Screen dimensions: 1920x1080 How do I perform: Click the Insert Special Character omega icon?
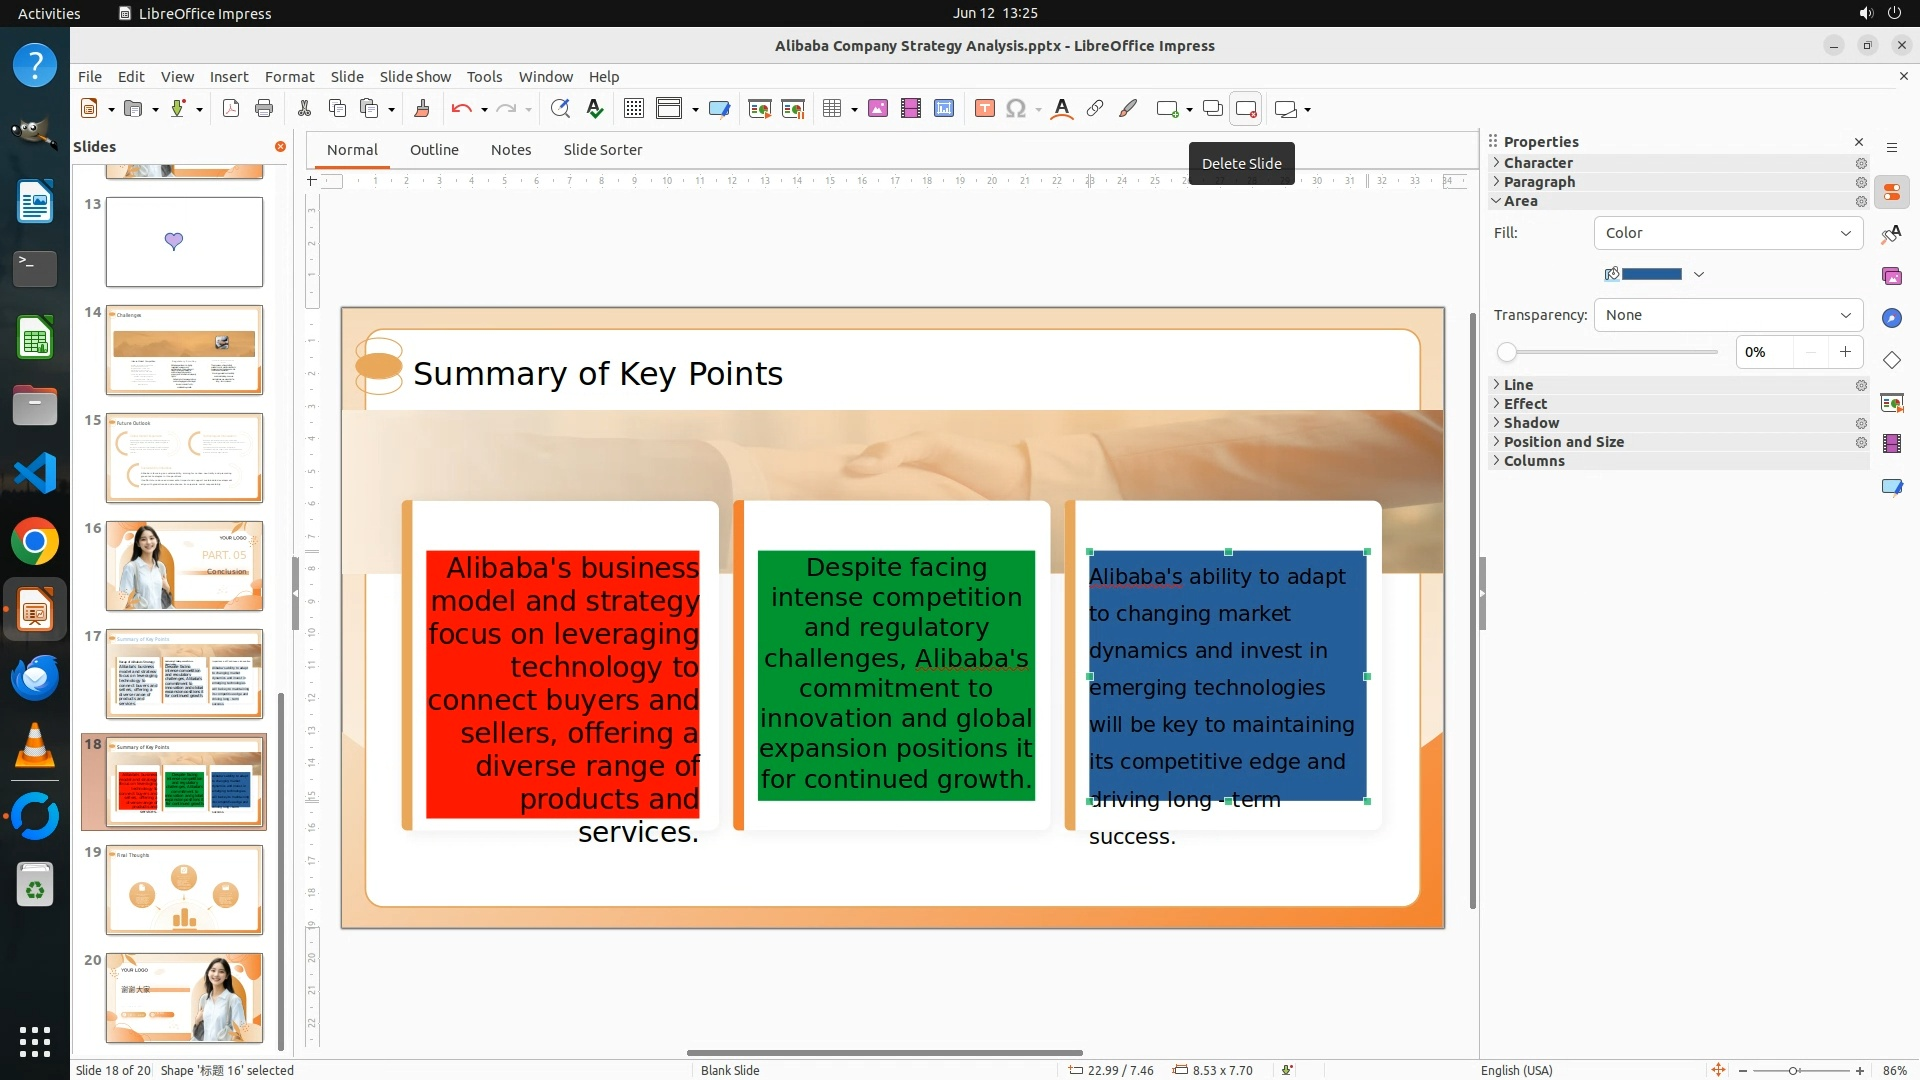pyautogui.click(x=1016, y=109)
